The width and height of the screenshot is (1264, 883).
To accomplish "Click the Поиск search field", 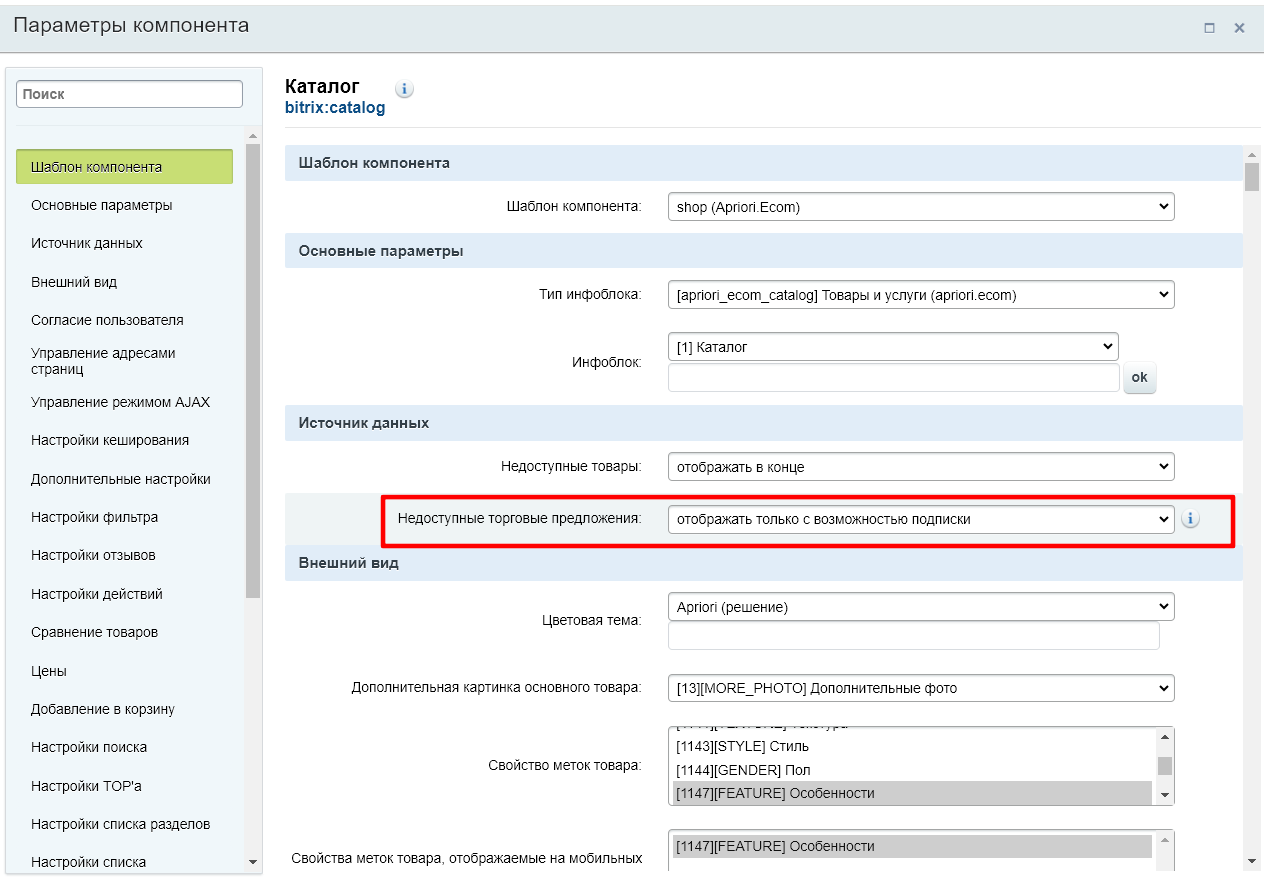I will (x=129, y=94).
